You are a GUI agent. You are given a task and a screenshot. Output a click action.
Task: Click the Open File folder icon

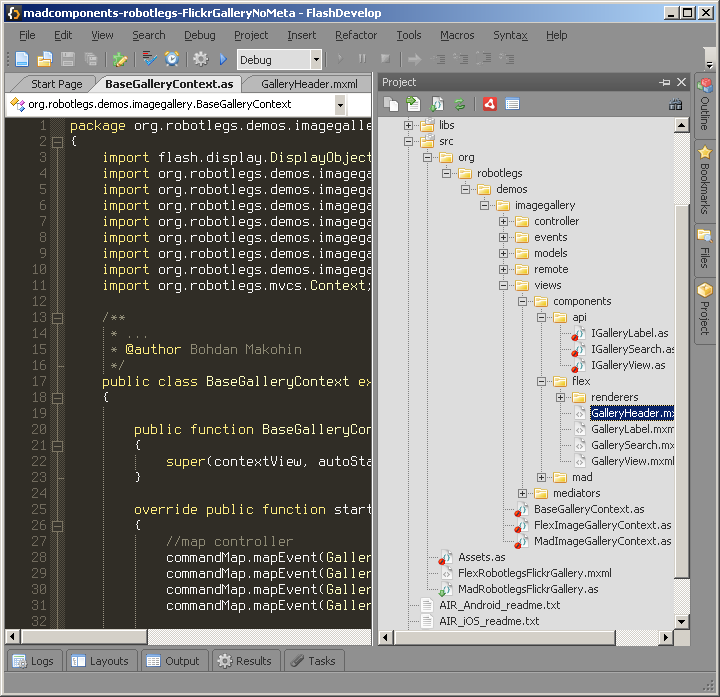(45, 60)
